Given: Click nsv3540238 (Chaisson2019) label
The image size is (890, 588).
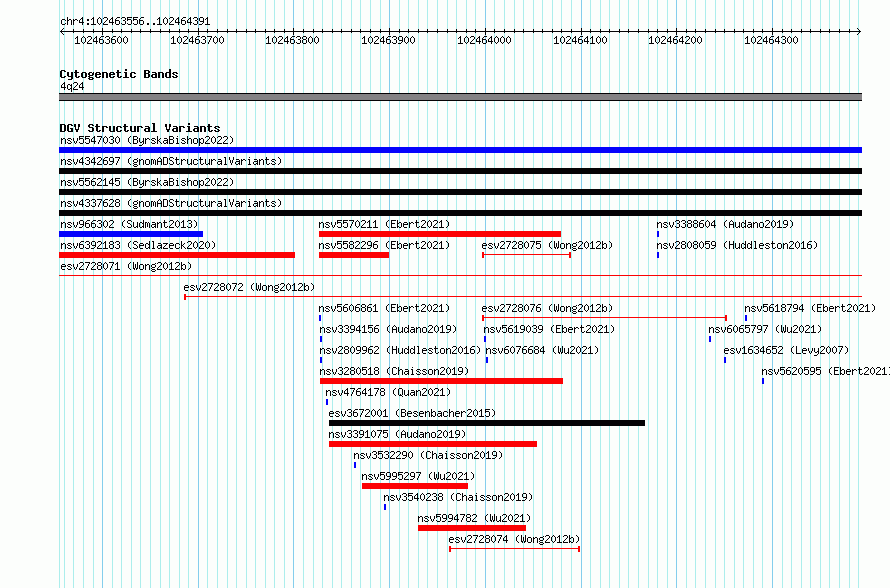Looking at the screenshot, I should (458, 497).
